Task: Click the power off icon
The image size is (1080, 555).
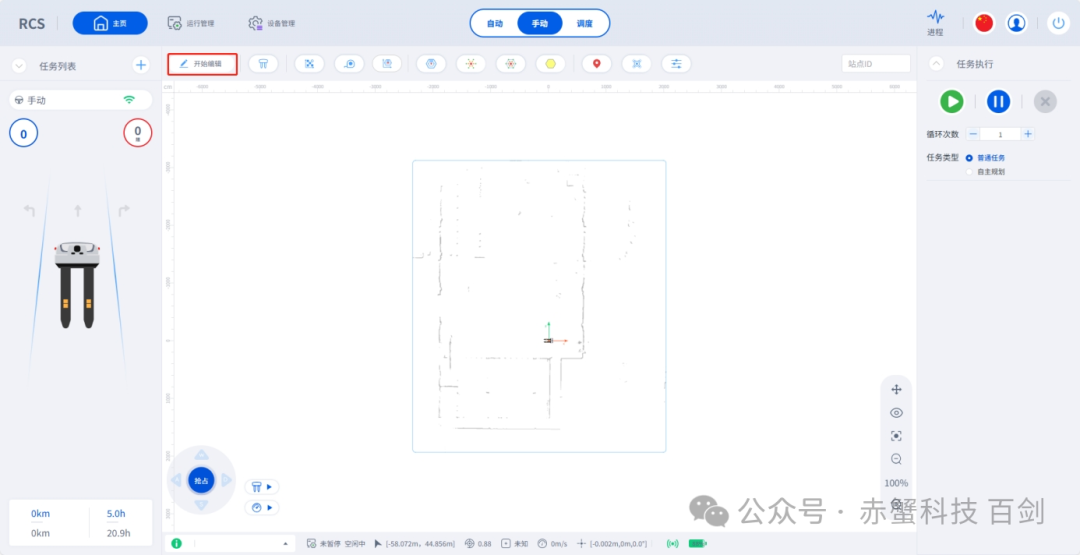Action: [1059, 23]
